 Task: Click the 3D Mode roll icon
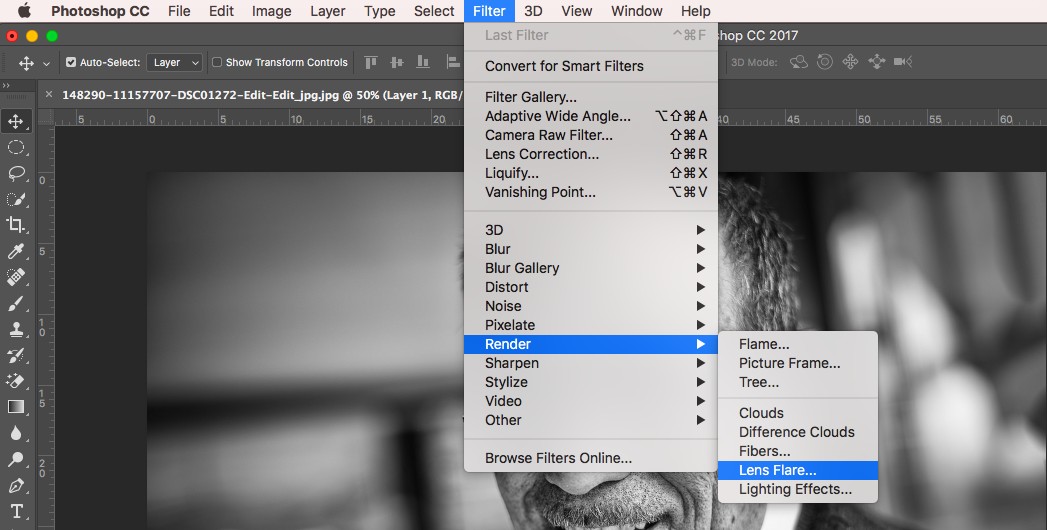[x=825, y=62]
